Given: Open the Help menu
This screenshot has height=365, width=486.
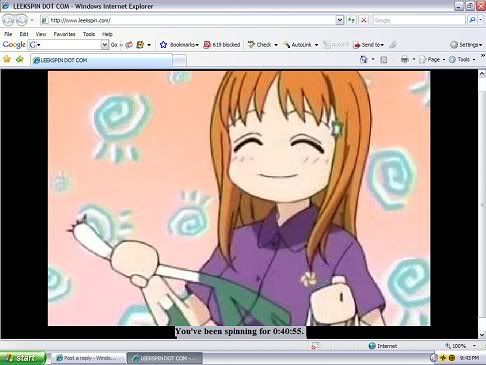Looking at the screenshot, I should [107, 34].
